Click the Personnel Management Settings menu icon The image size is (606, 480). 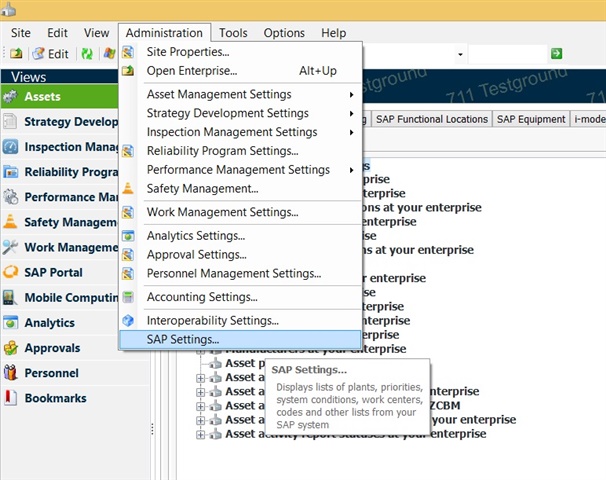point(128,274)
